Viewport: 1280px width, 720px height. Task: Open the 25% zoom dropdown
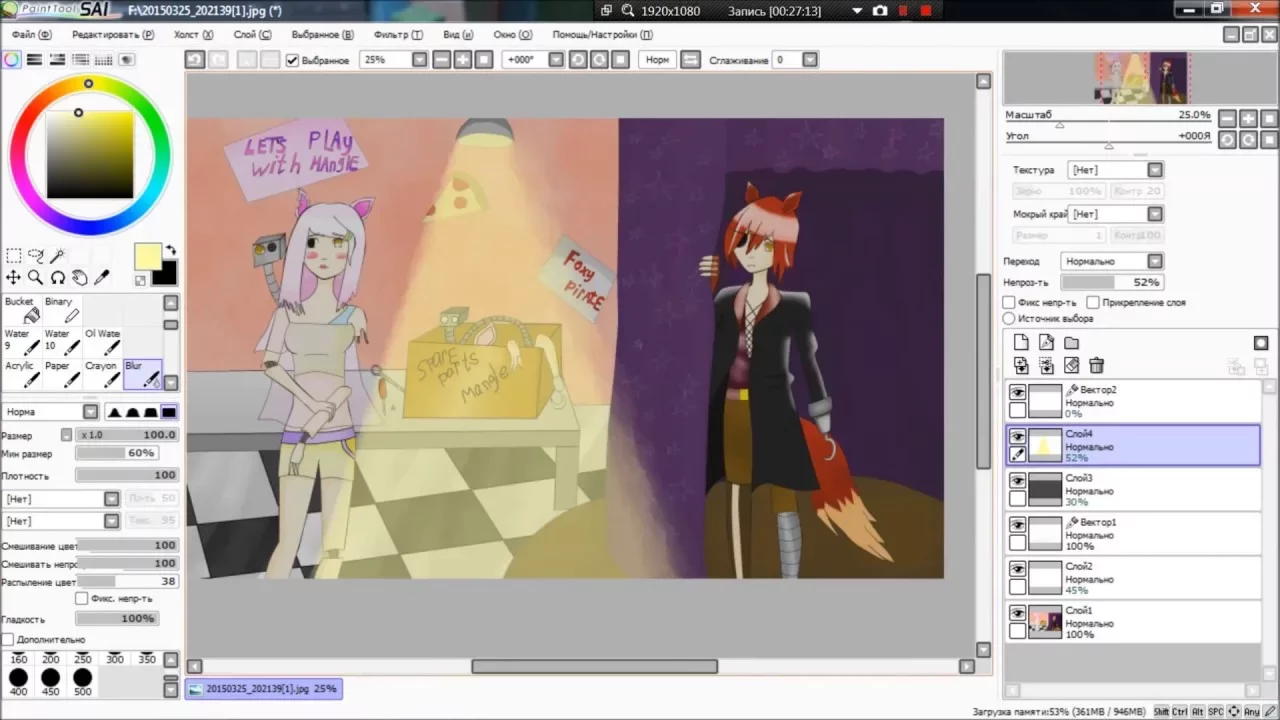[x=419, y=60]
